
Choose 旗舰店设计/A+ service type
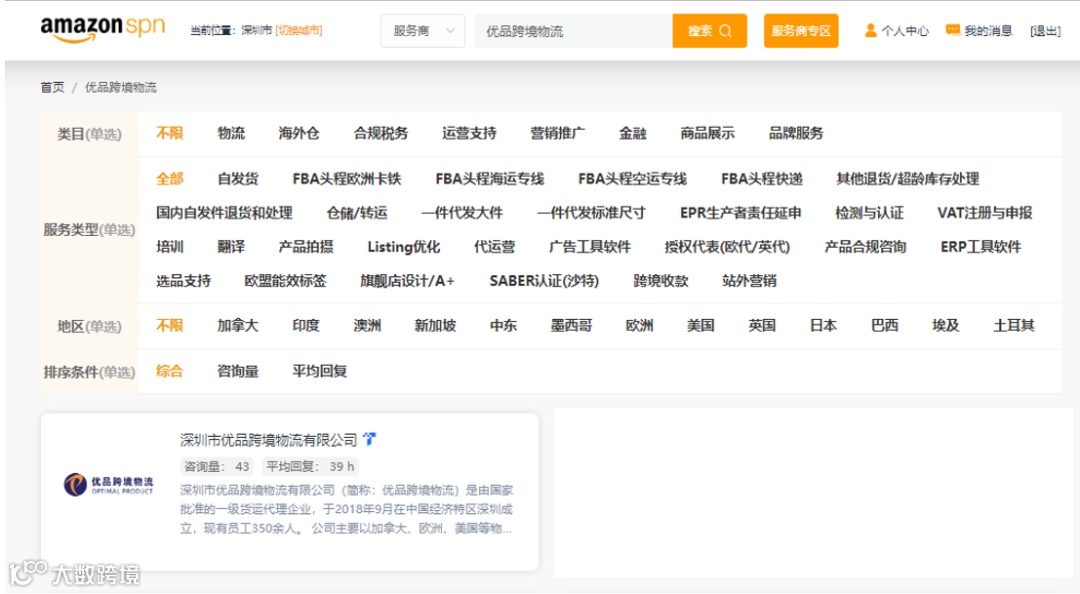(x=407, y=281)
